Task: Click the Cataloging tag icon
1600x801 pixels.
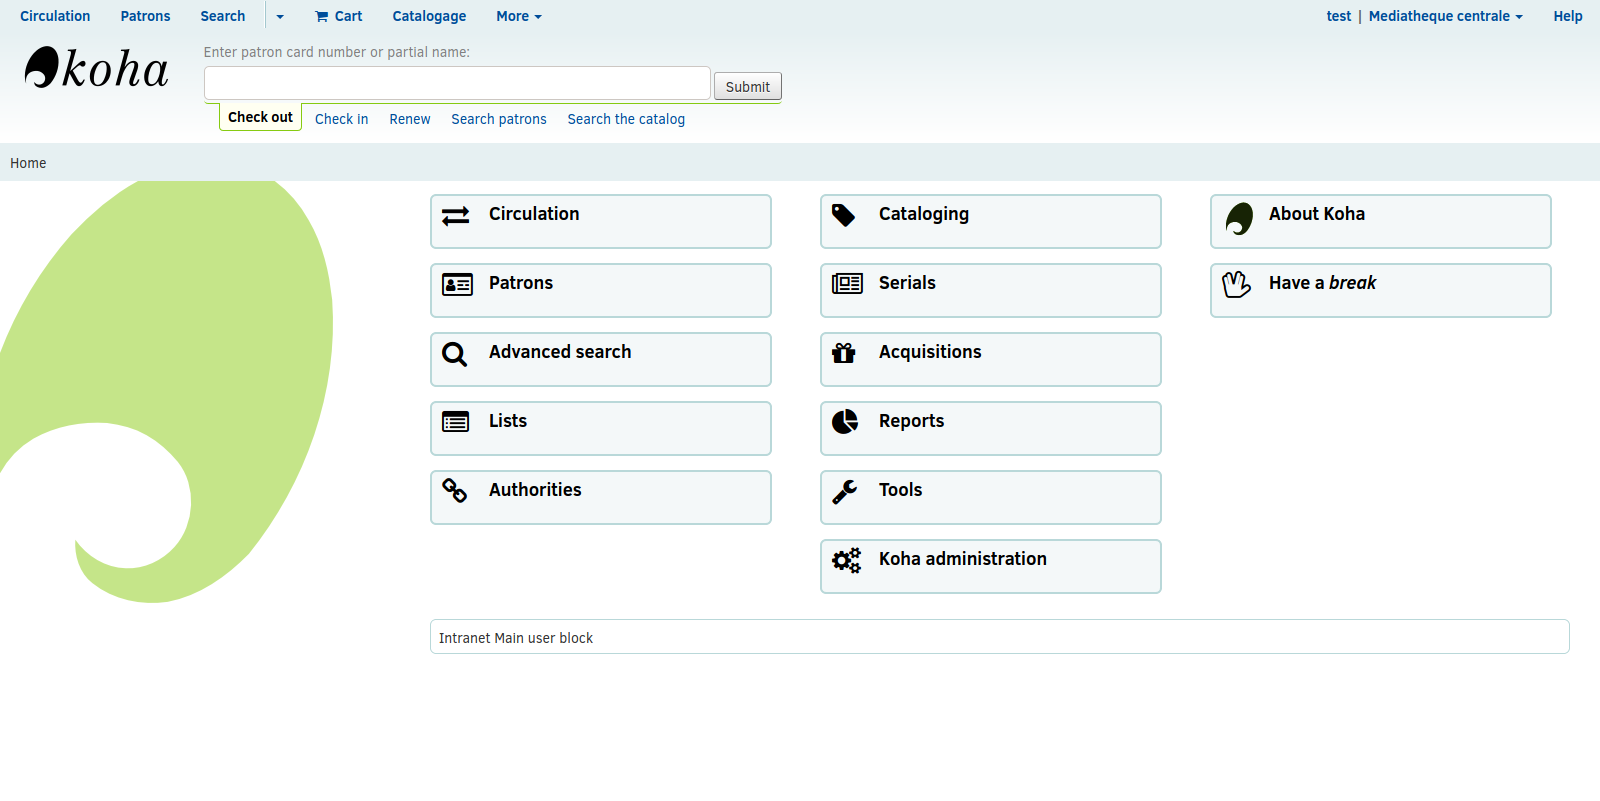Action: pyautogui.click(x=844, y=216)
